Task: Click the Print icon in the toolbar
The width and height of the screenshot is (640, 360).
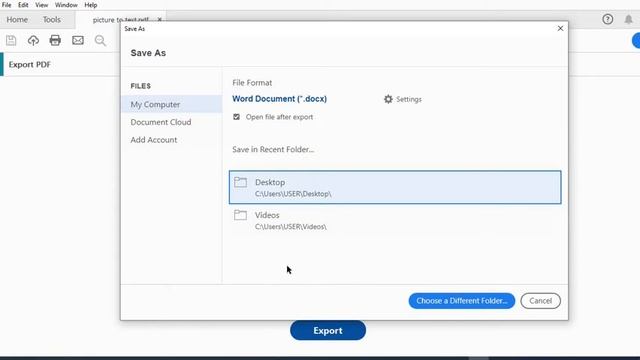Action: coord(55,40)
